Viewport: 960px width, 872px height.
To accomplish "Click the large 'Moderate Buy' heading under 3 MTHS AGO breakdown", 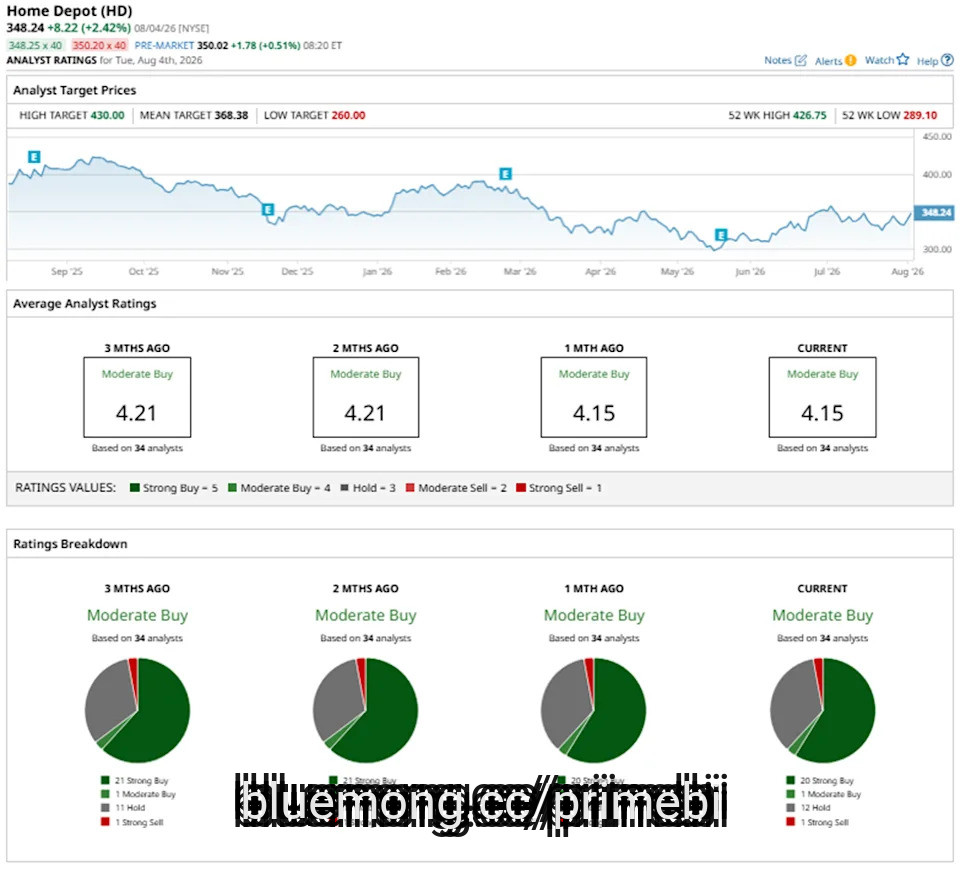I will tap(137, 615).
